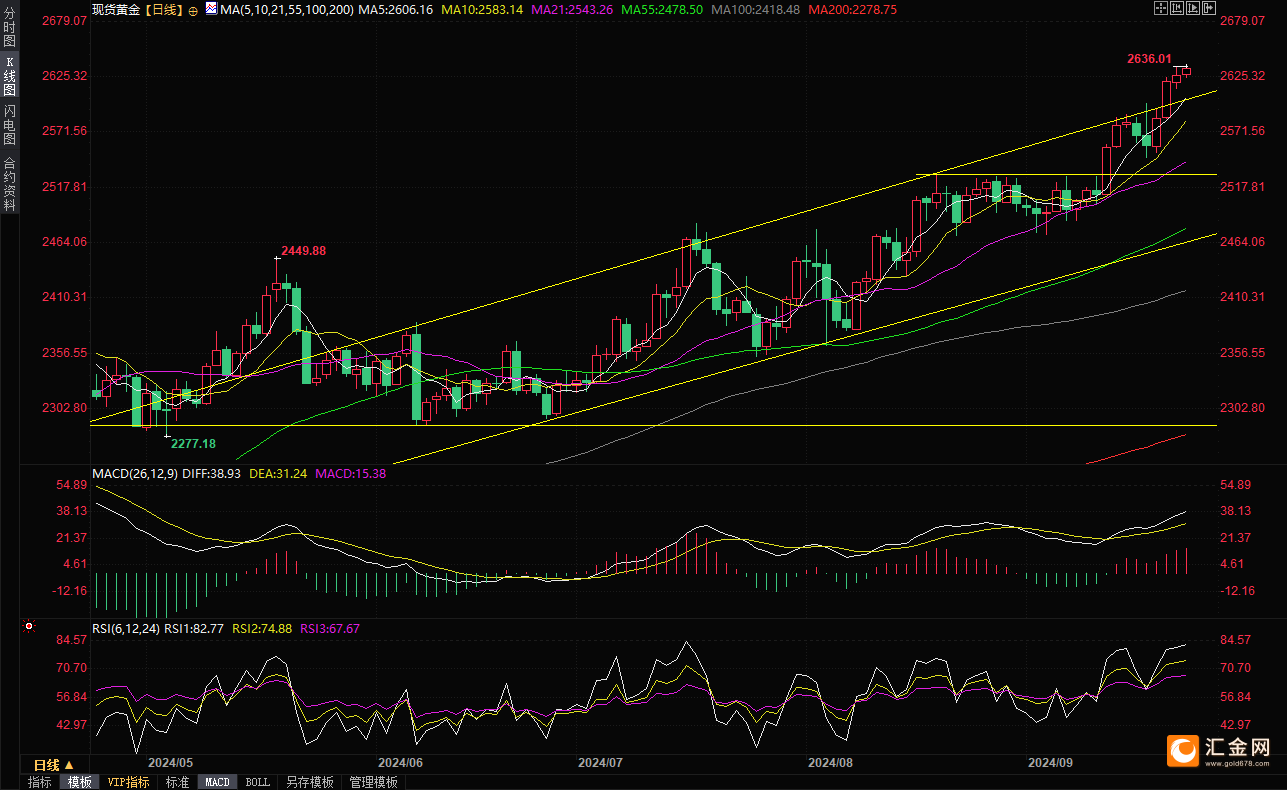The height and width of the screenshot is (790, 1287).
Task: Open the 合约资料 side tab
Action: pos(9,183)
